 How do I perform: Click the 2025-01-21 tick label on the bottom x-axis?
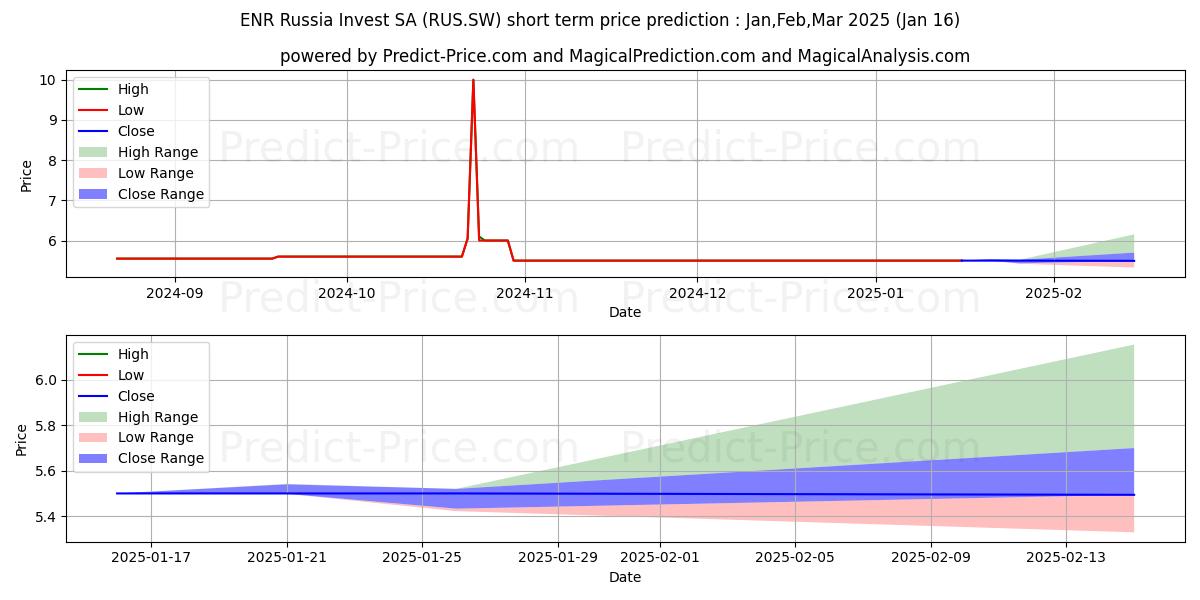coord(287,558)
